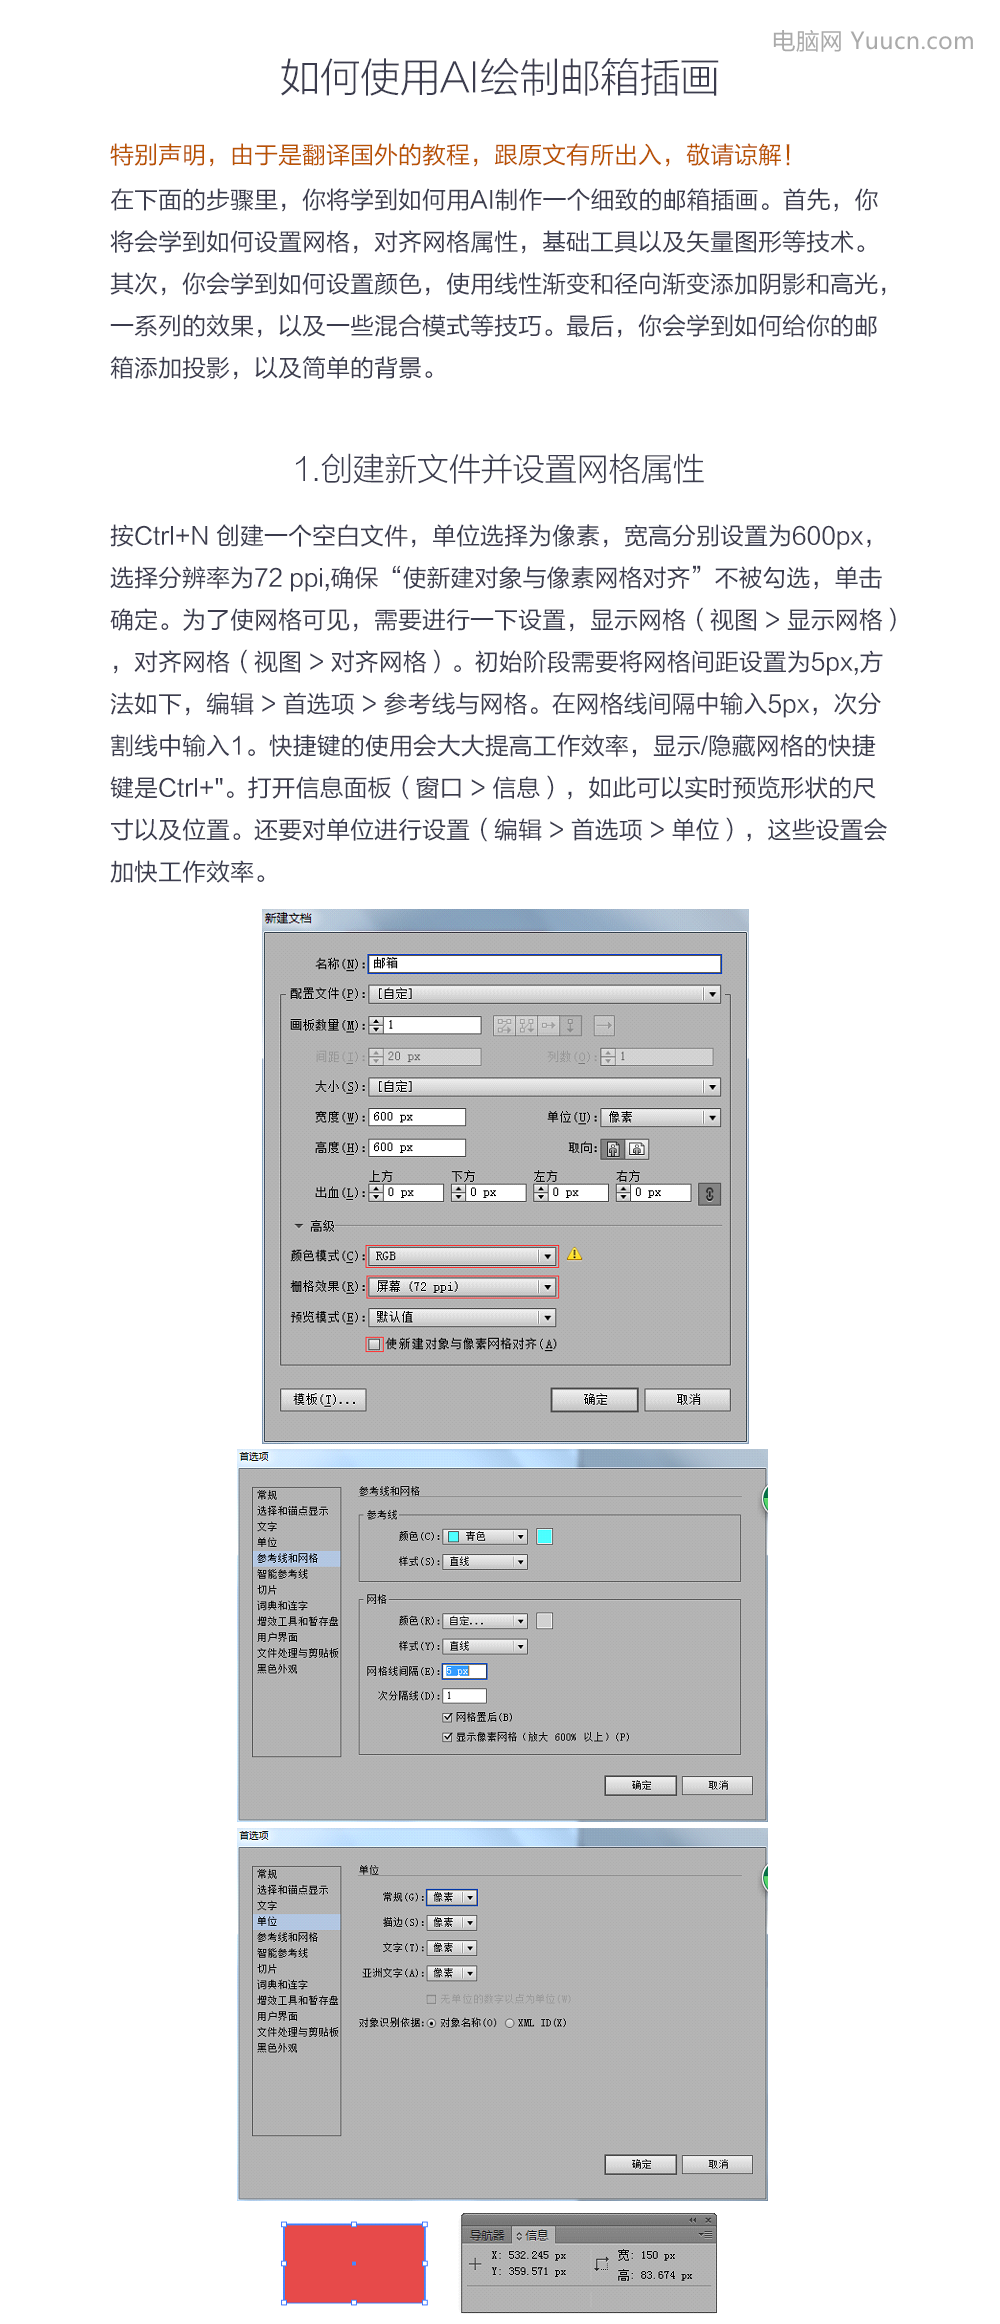Open grid 样式(Y) 直线 dropdown

pos(485,1646)
